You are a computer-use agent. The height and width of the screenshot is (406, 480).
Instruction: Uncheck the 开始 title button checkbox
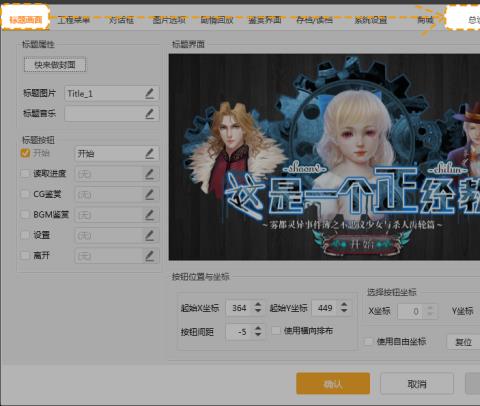tap(25, 153)
